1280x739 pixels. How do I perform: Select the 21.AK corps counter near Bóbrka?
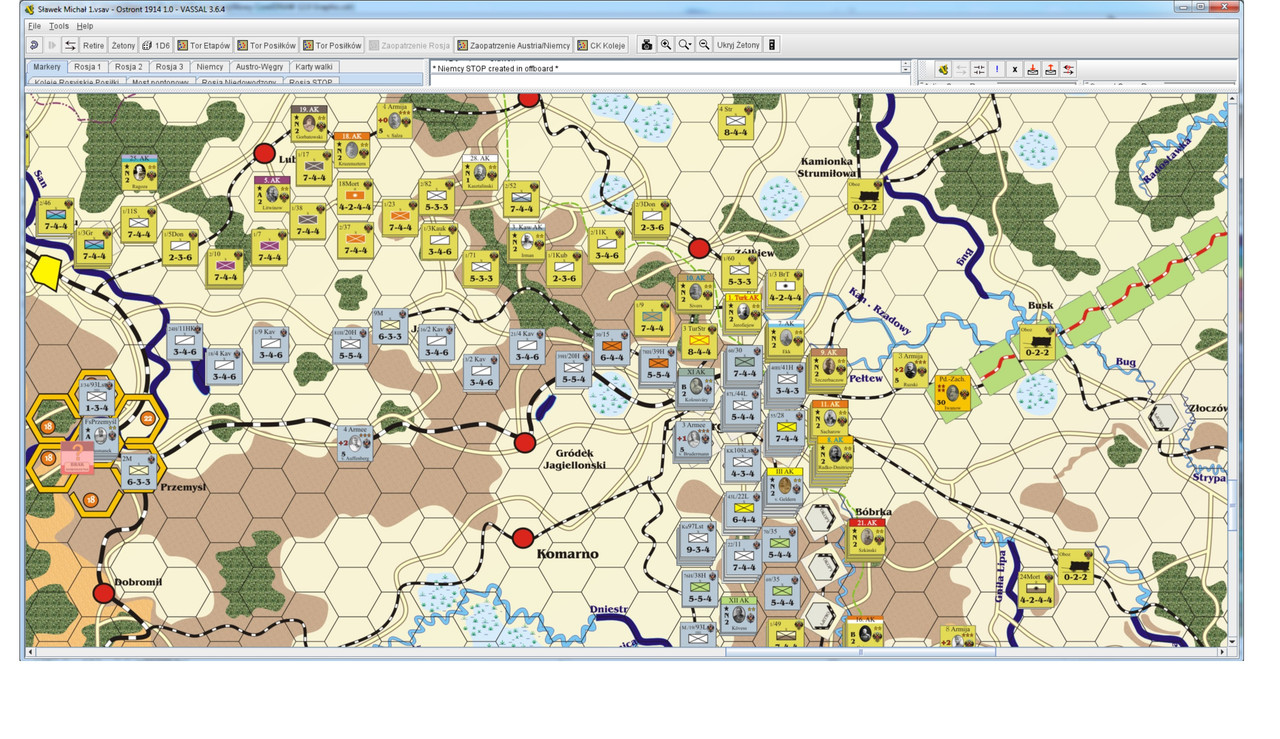pyautogui.click(x=866, y=537)
